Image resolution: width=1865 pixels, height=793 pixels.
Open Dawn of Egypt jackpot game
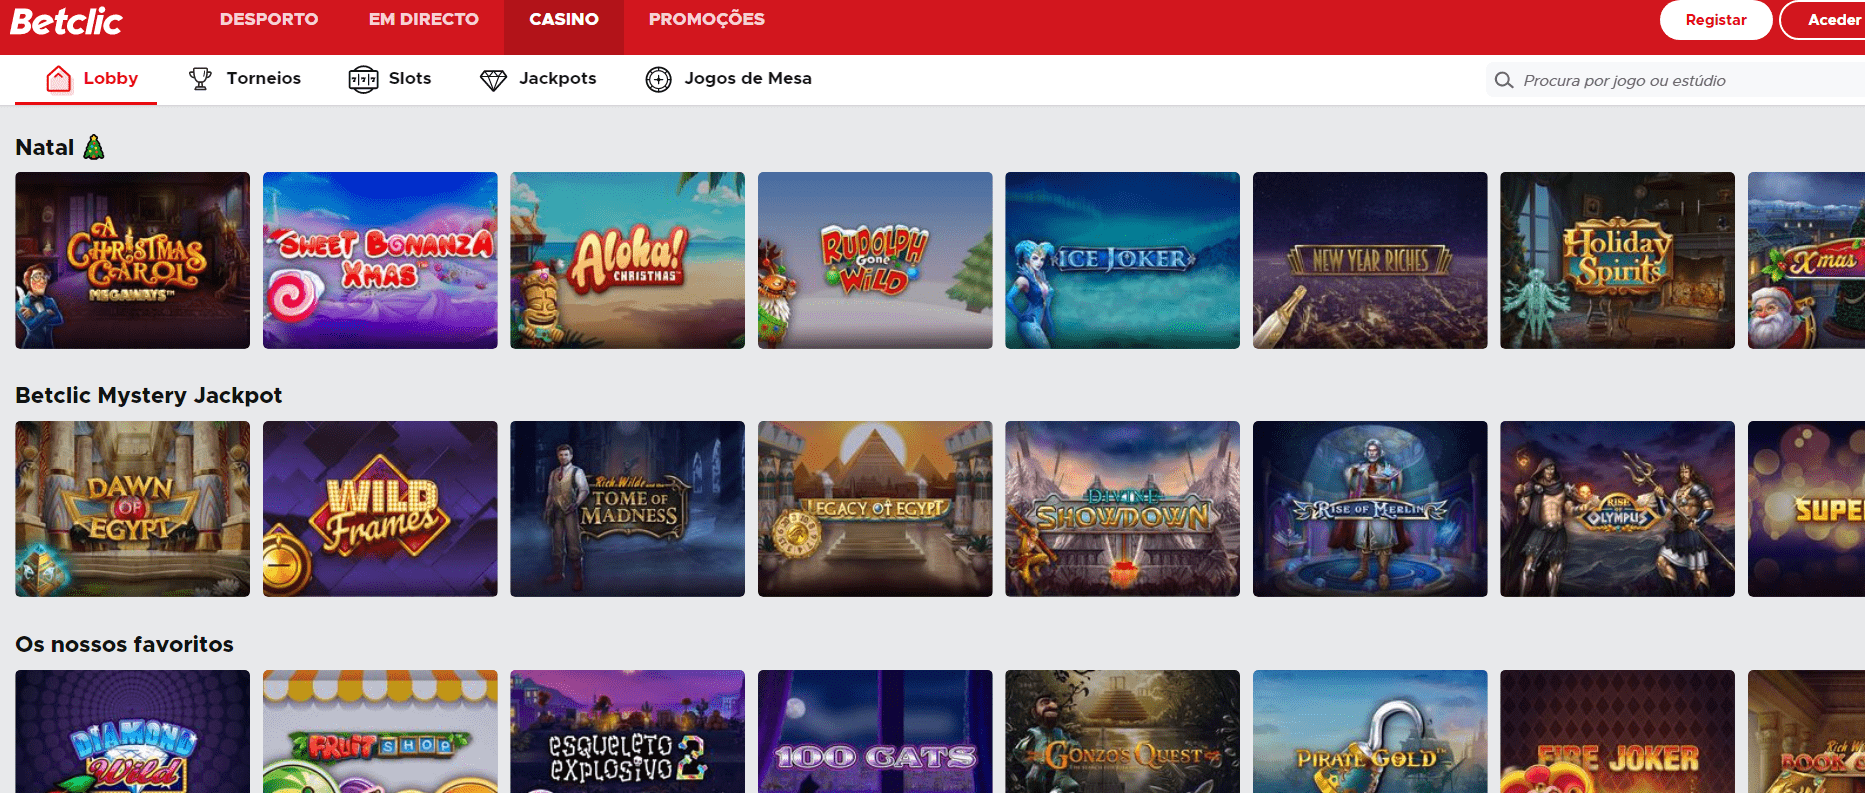tap(132, 509)
